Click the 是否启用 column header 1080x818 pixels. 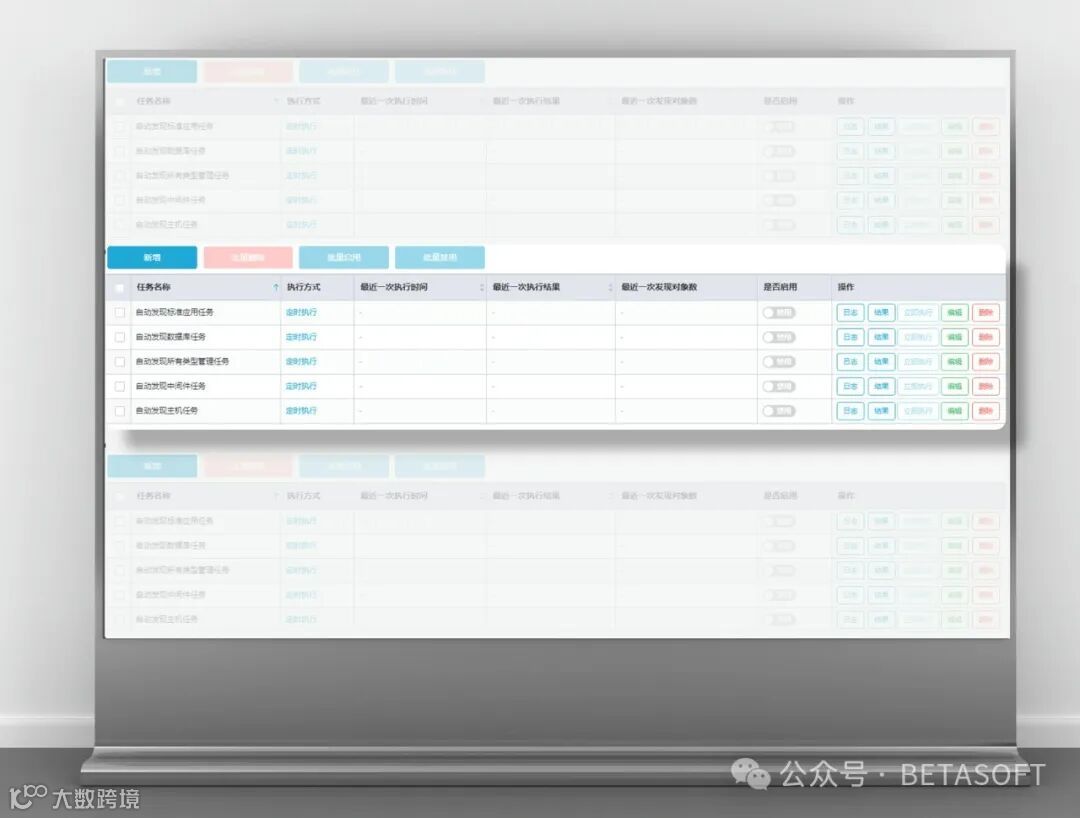pos(780,287)
